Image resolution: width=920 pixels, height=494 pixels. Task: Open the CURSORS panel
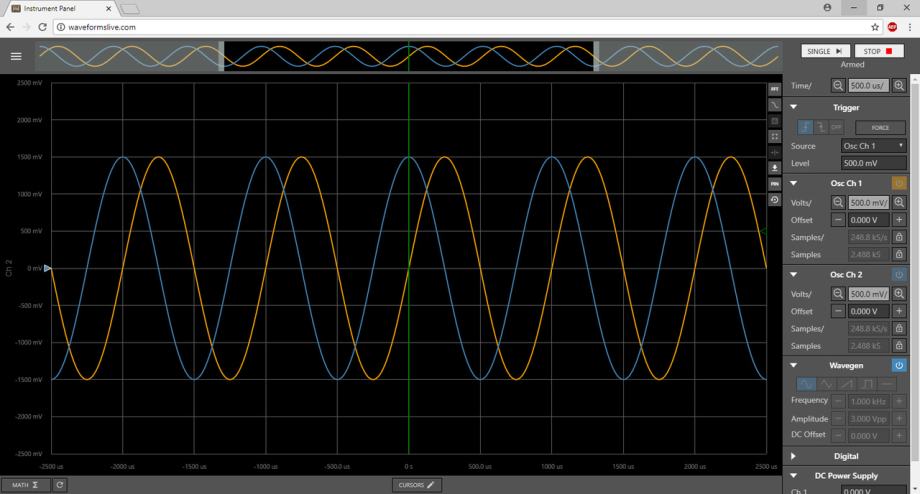[x=418, y=485]
